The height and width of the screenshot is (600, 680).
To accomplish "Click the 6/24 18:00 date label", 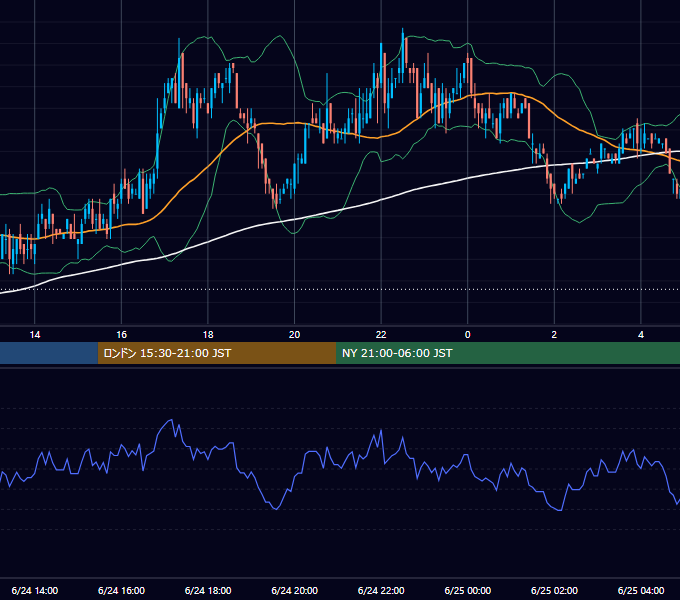I will point(208,590).
